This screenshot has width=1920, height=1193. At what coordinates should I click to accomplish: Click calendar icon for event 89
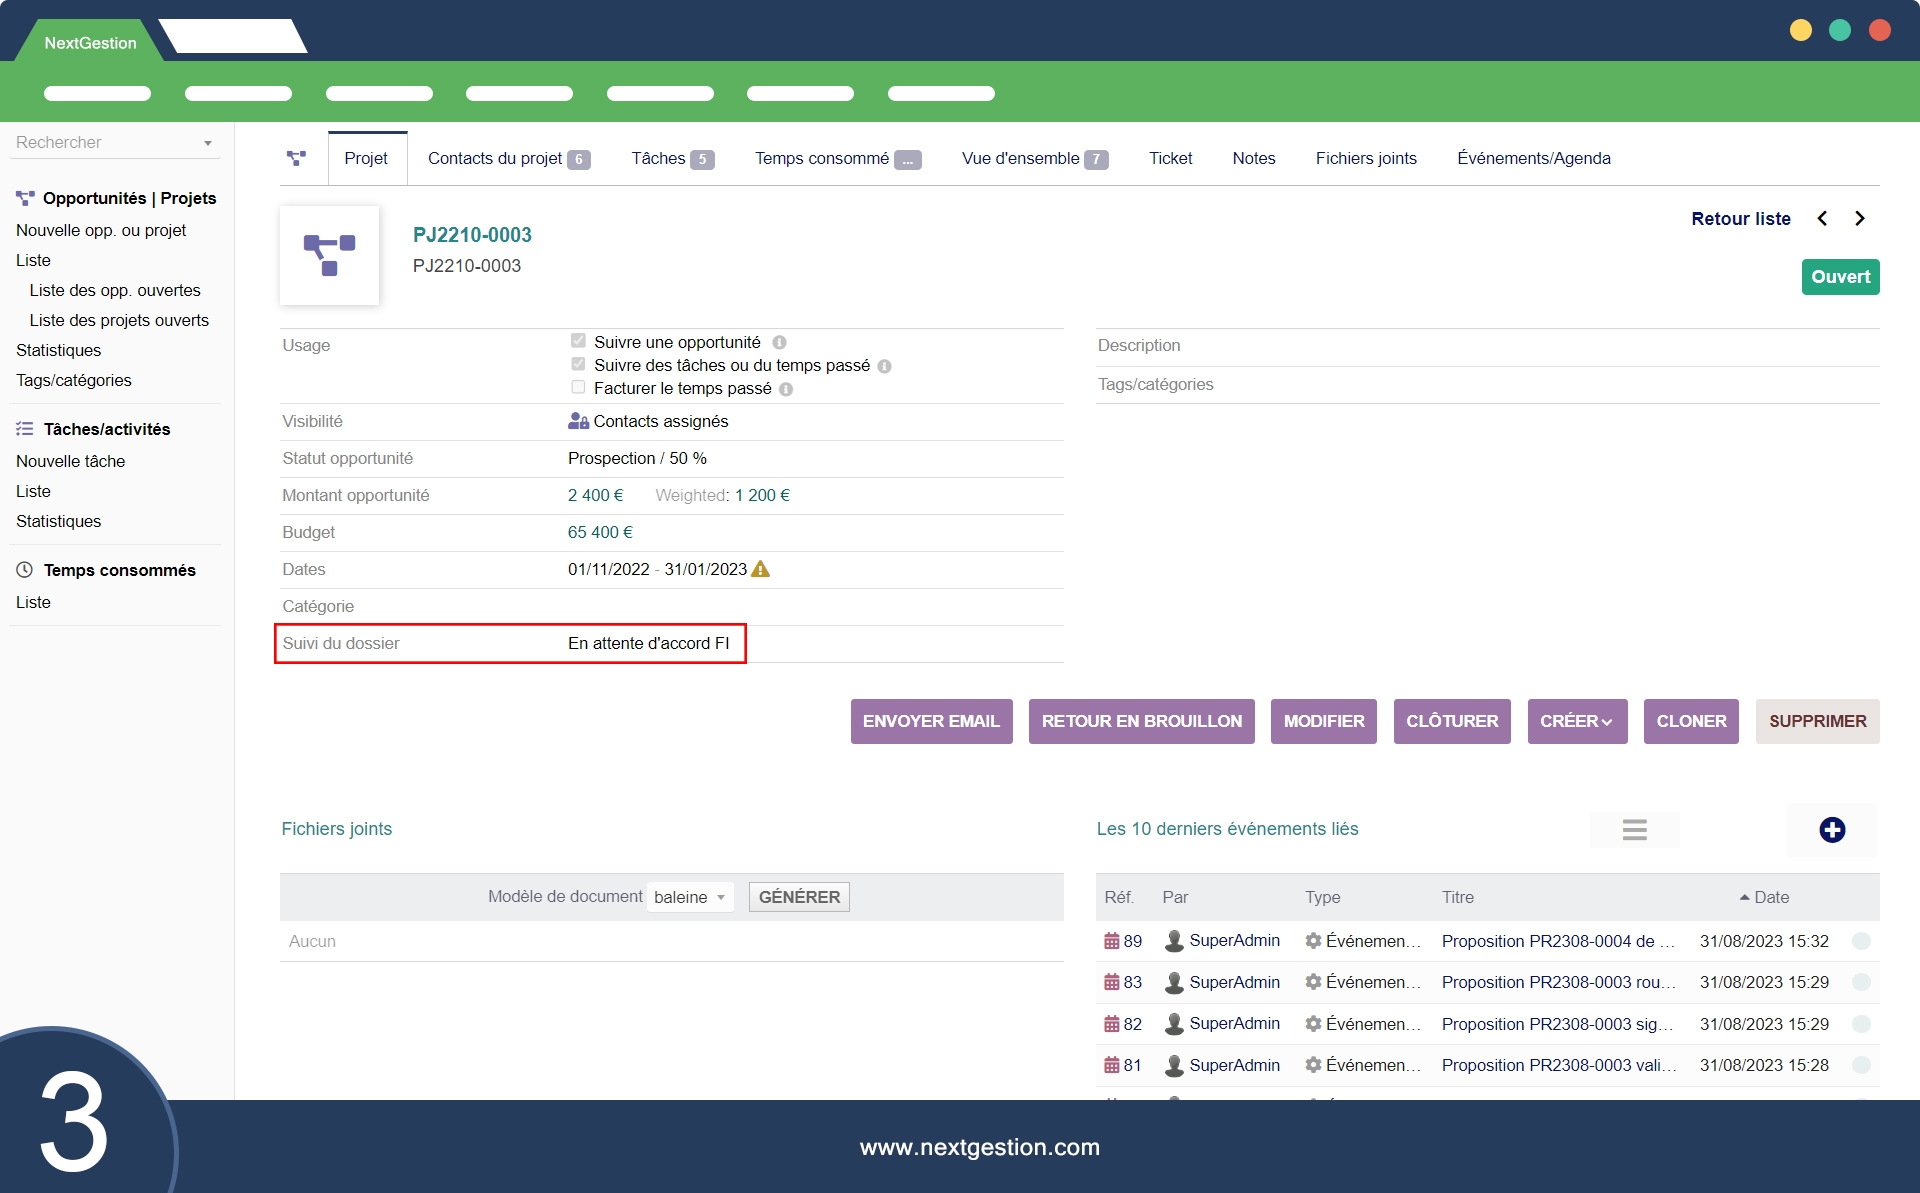tap(1111, 941)
